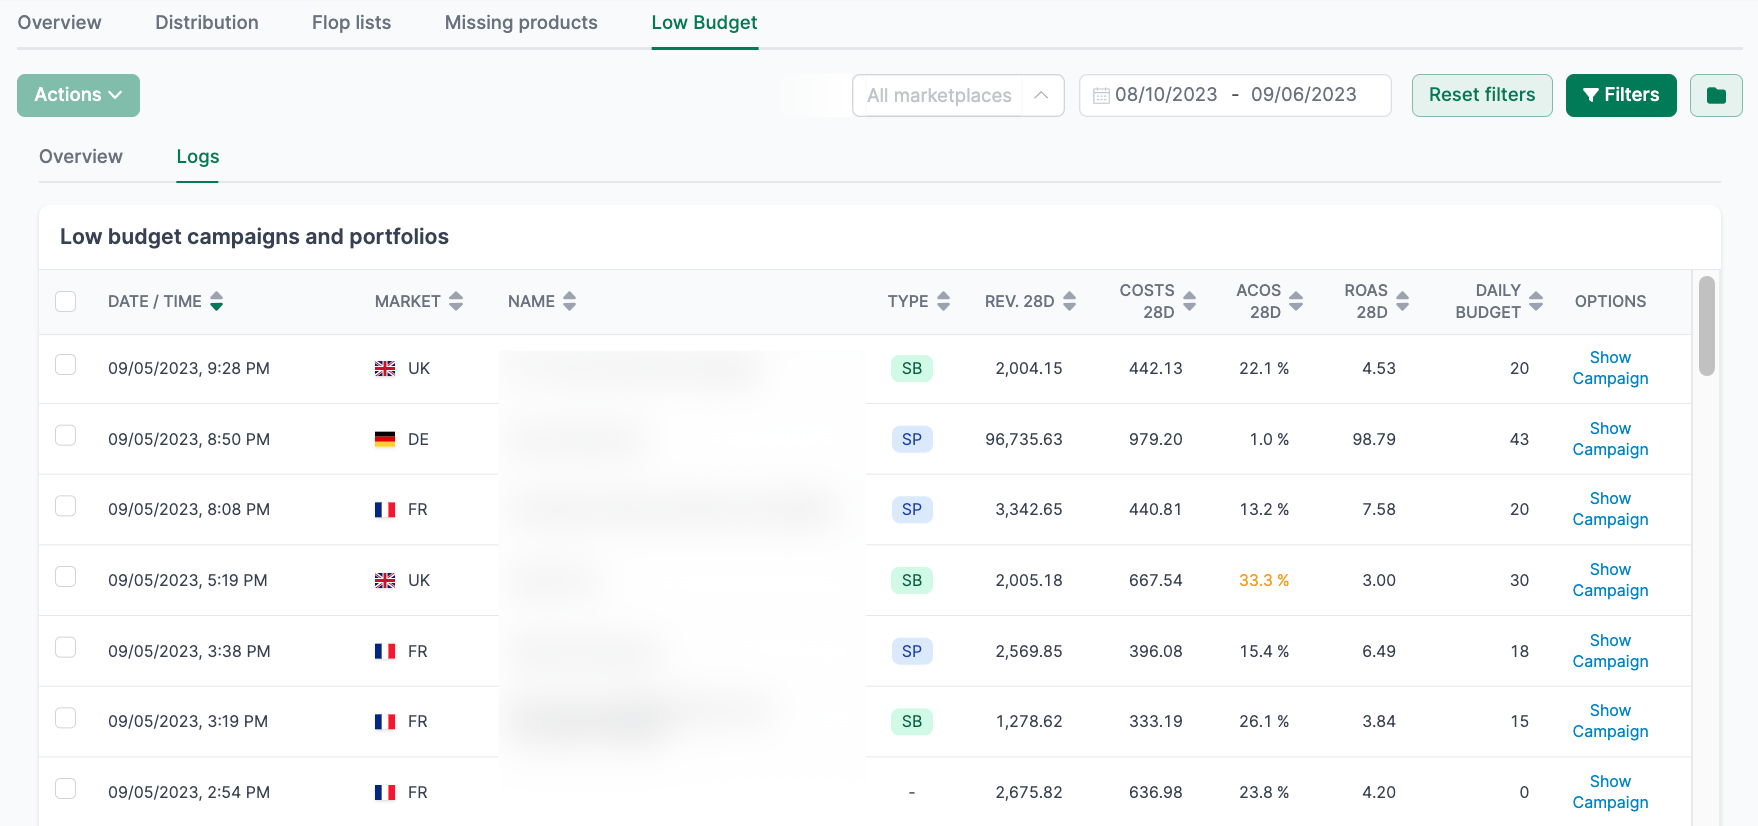Show Campaign for 2:54 PM FR row
The width and height of the screenshot is (1758, 826).
point(1610,792)
